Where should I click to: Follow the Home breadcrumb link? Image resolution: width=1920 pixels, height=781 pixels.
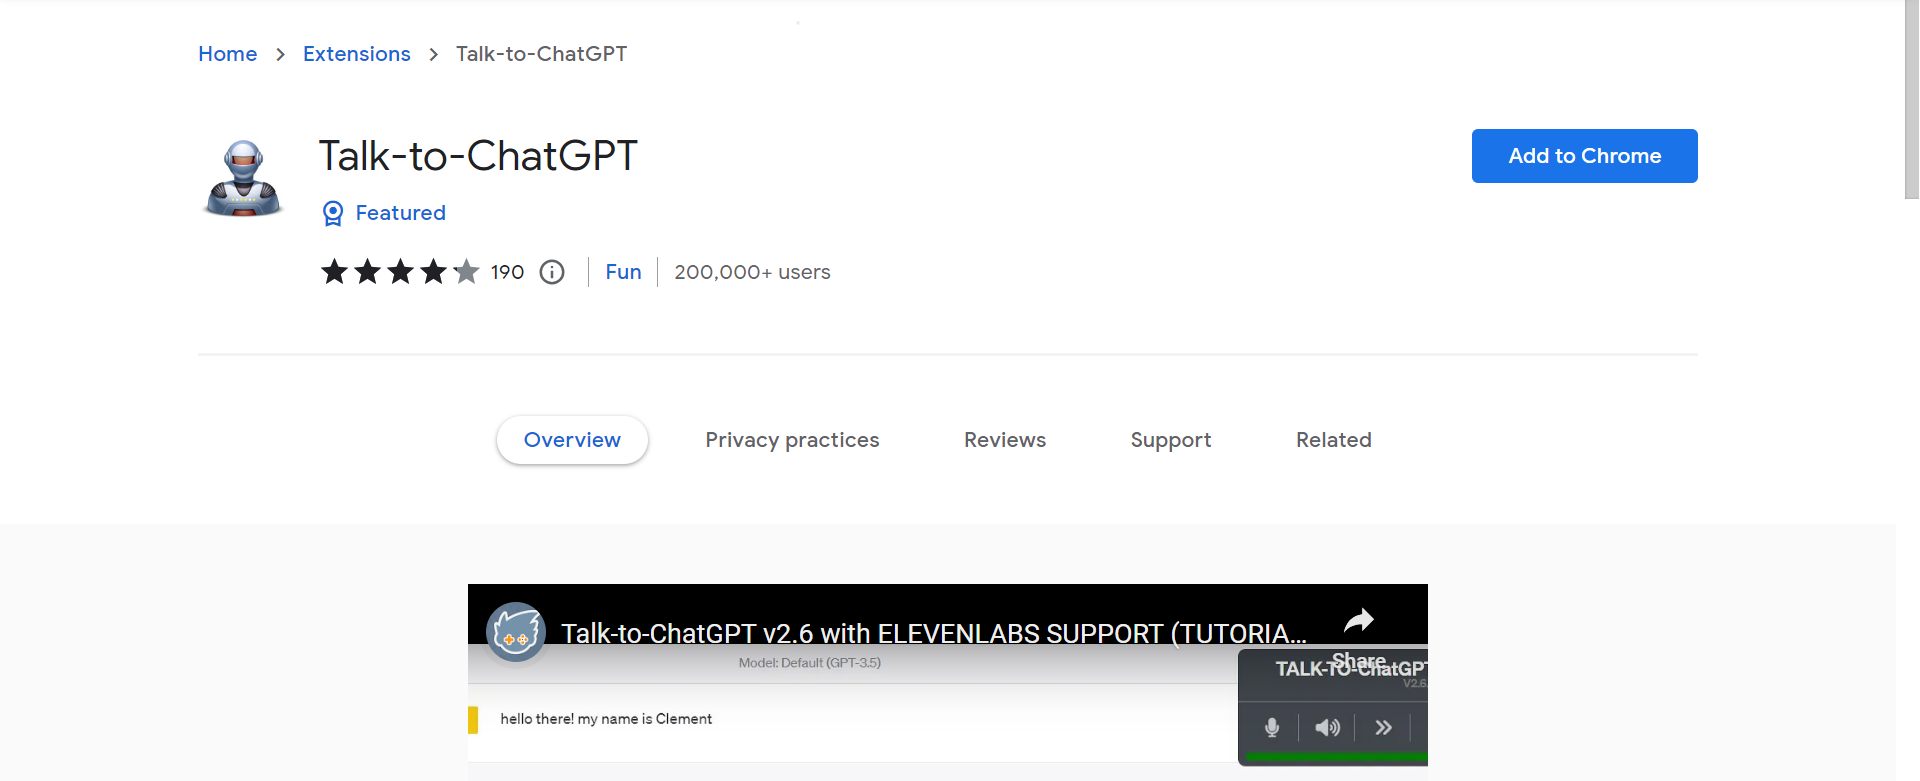point(228,54)
